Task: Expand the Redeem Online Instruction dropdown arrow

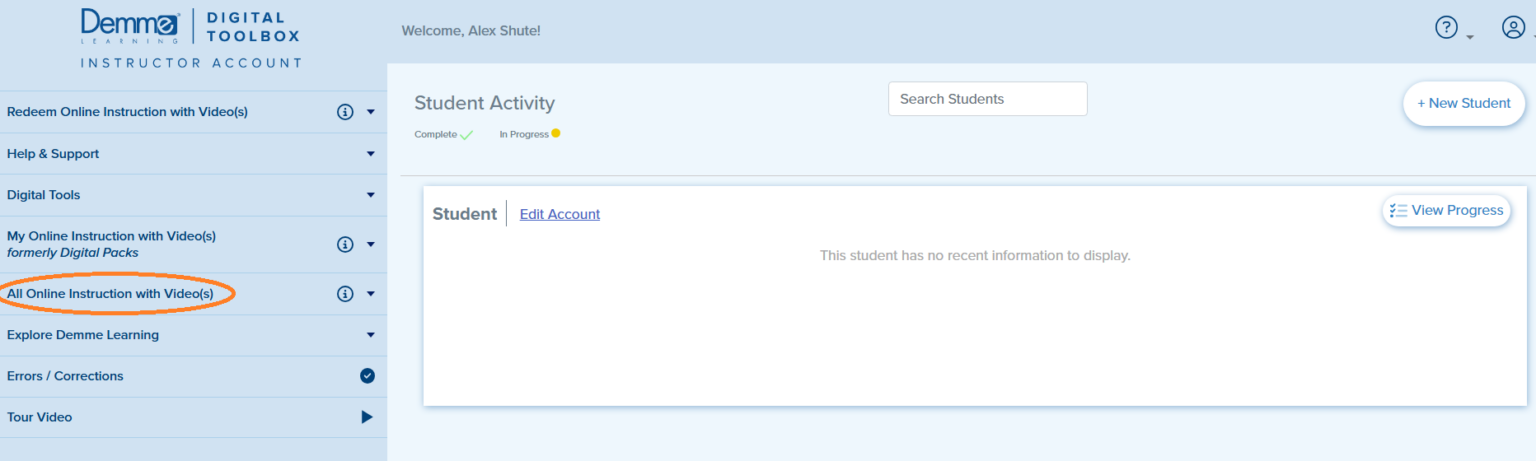Action: coord(371,112)
